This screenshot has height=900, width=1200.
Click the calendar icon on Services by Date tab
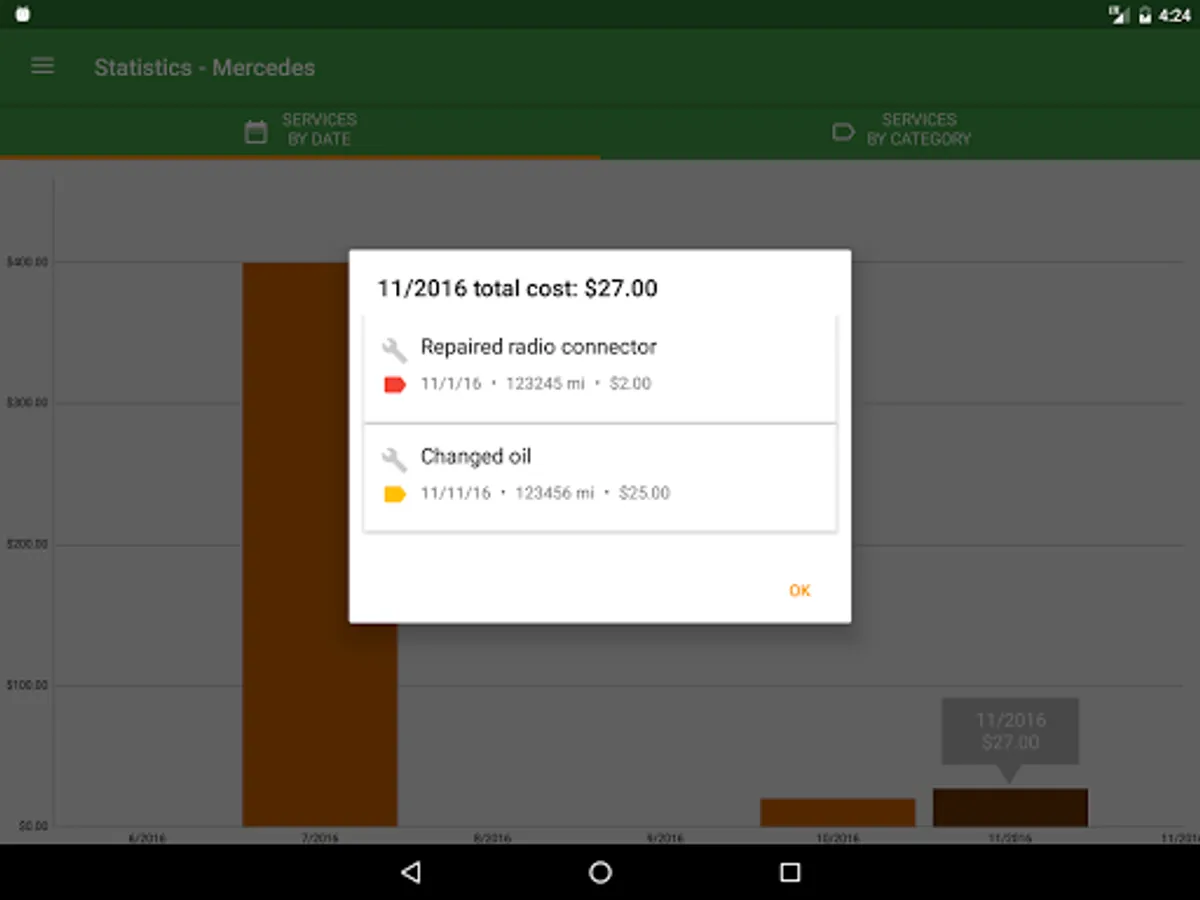[x=256, y=132]
